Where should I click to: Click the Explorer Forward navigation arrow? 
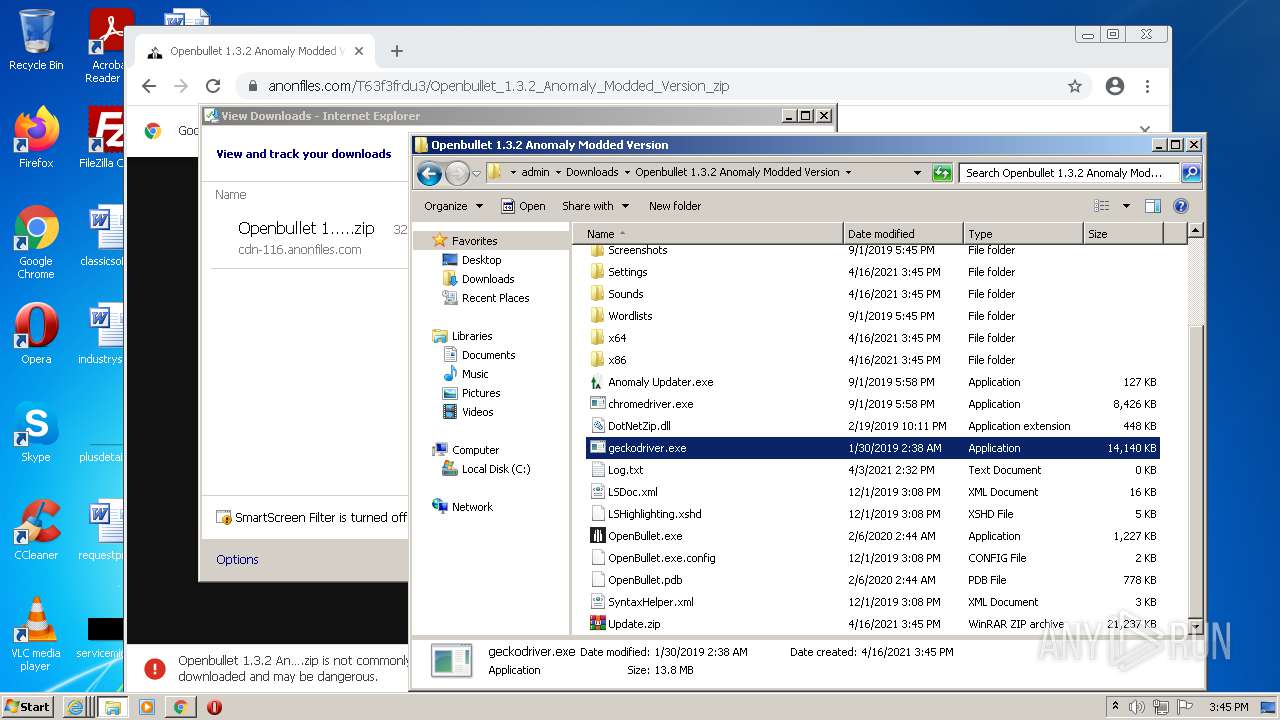tap(457, 174)
